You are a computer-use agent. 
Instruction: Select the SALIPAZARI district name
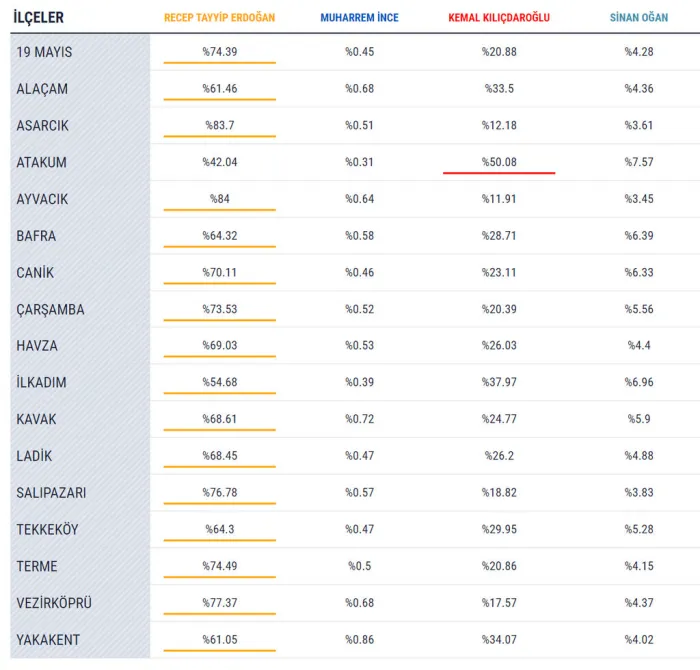tap(51, 493)
